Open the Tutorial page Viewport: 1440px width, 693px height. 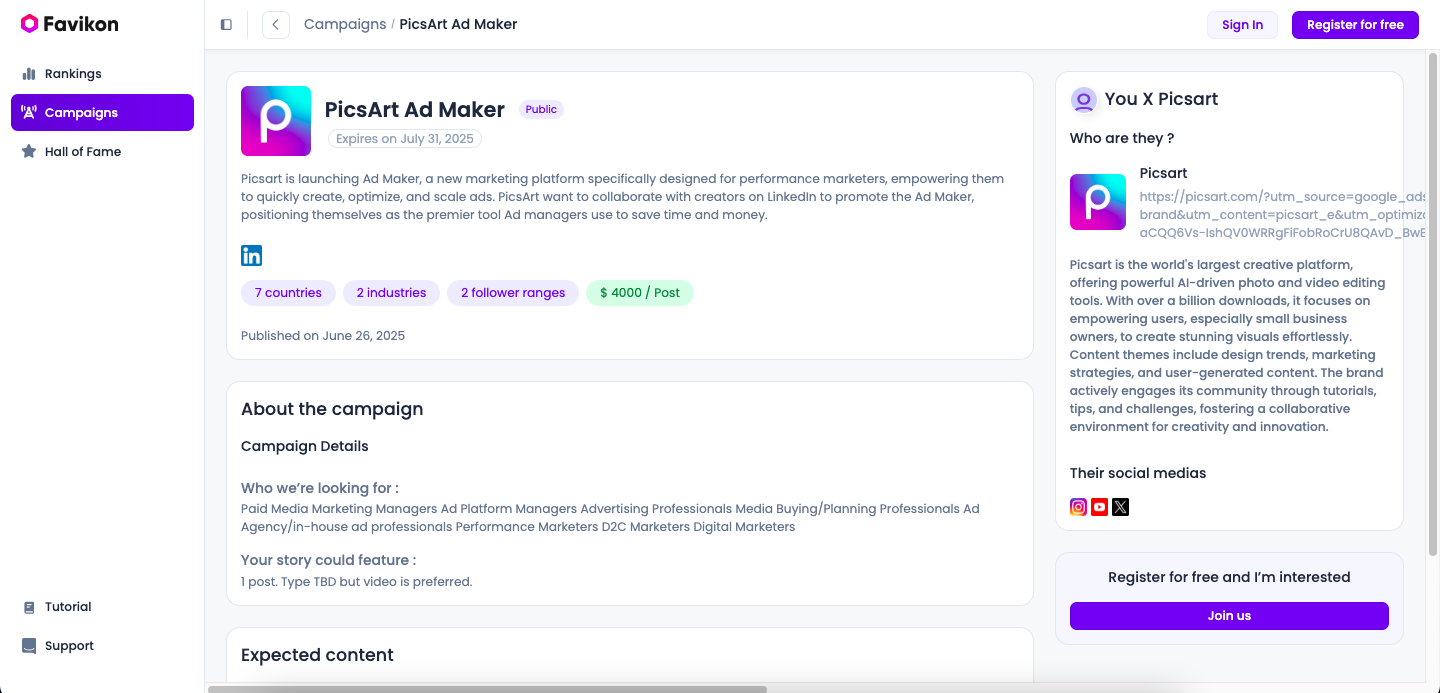point(102,607)
